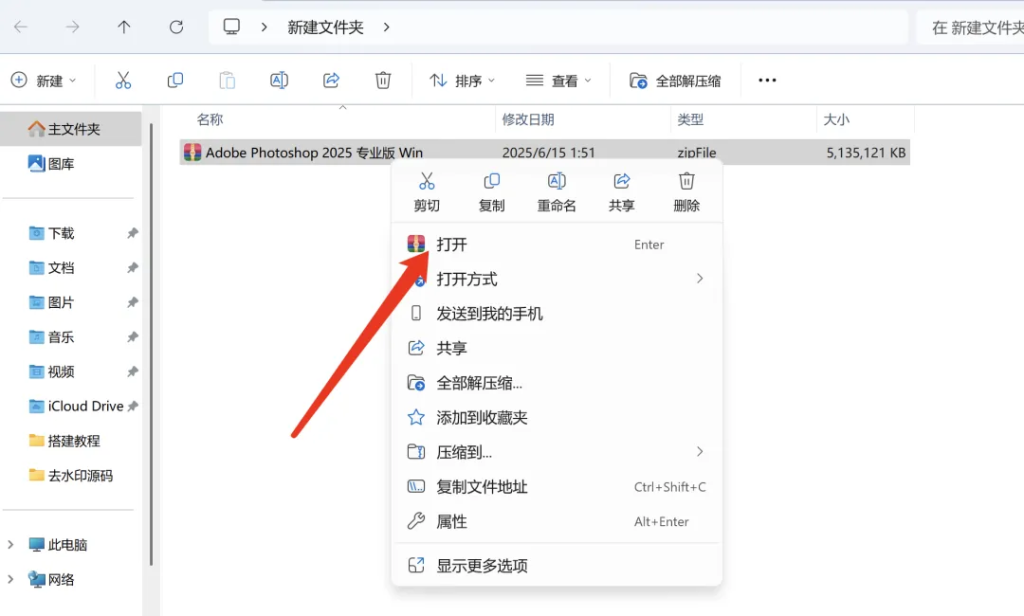Click 剪切 in the context menu
Viewport: 1024px width, 616px height.
click(x=426, y=192)
